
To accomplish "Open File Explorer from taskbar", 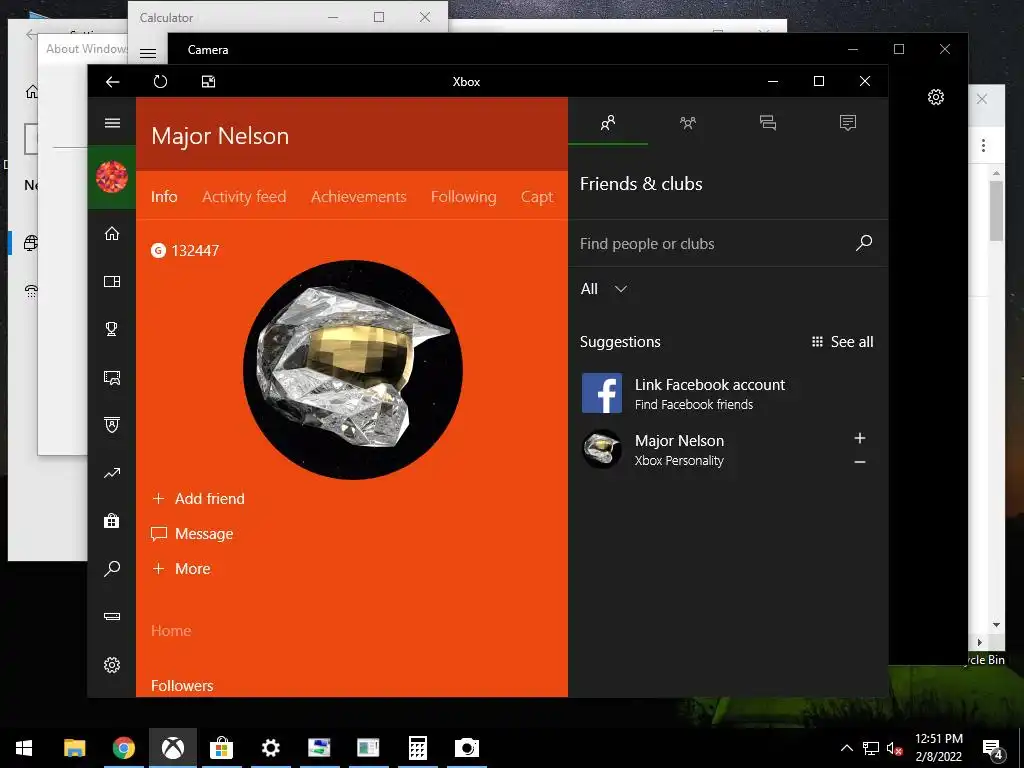I will point(74,748).
